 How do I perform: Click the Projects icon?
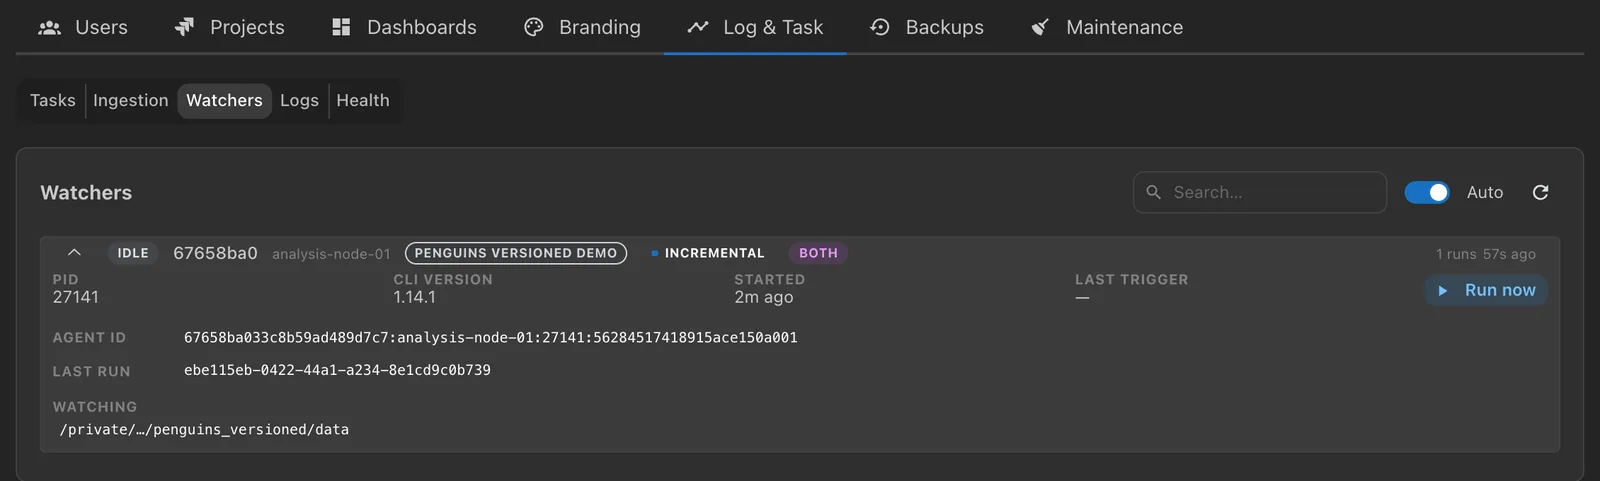pyautogui.click(x=184, y=27)
